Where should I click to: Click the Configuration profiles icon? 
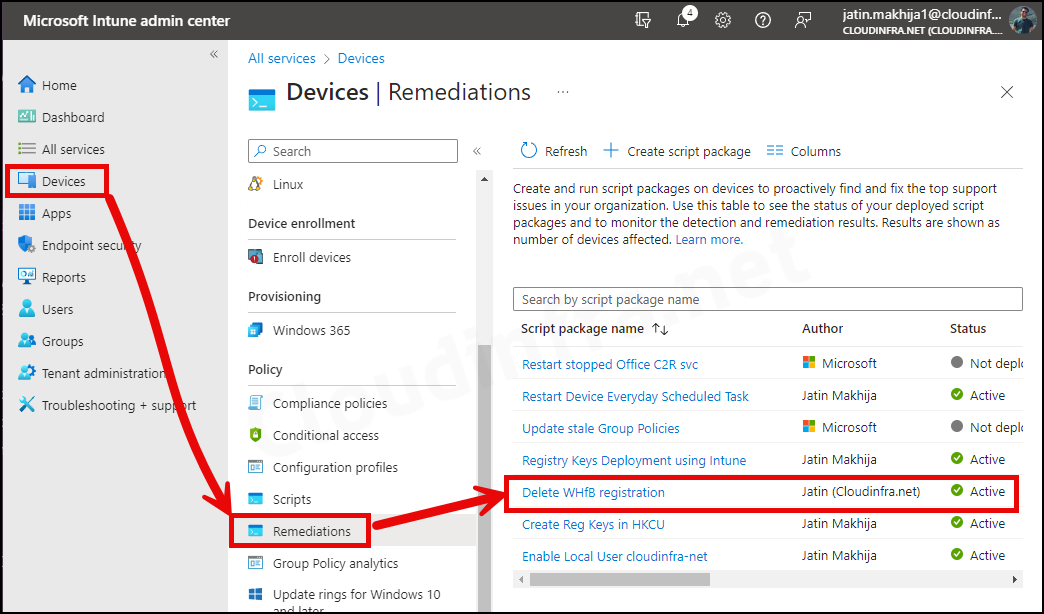256,467
